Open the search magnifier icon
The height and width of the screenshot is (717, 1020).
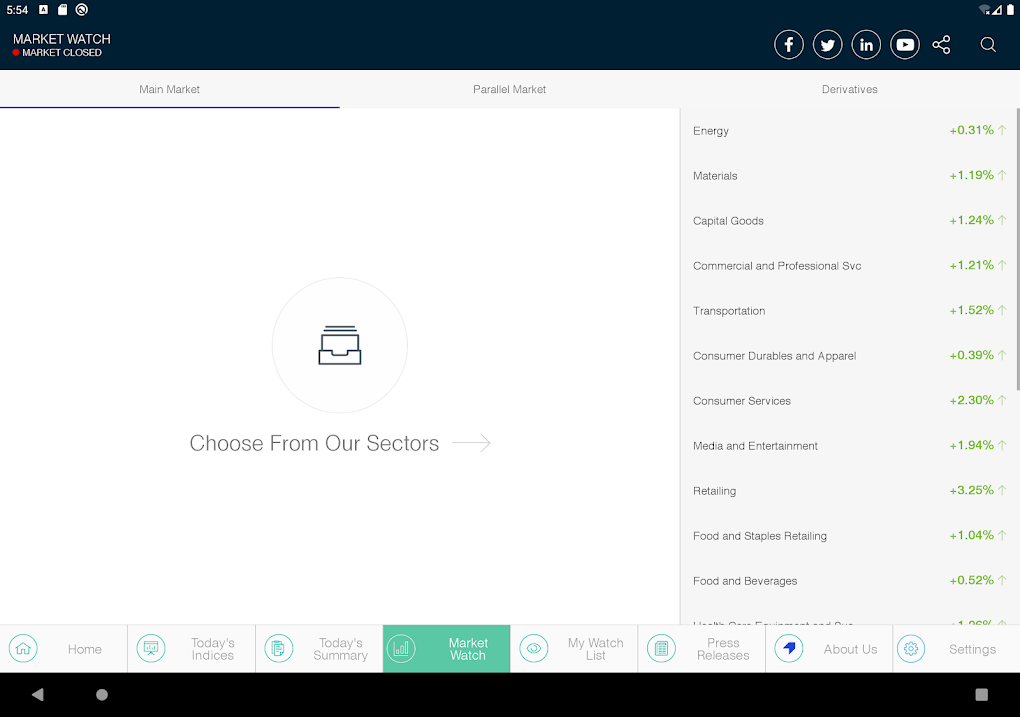coord(987,44)
